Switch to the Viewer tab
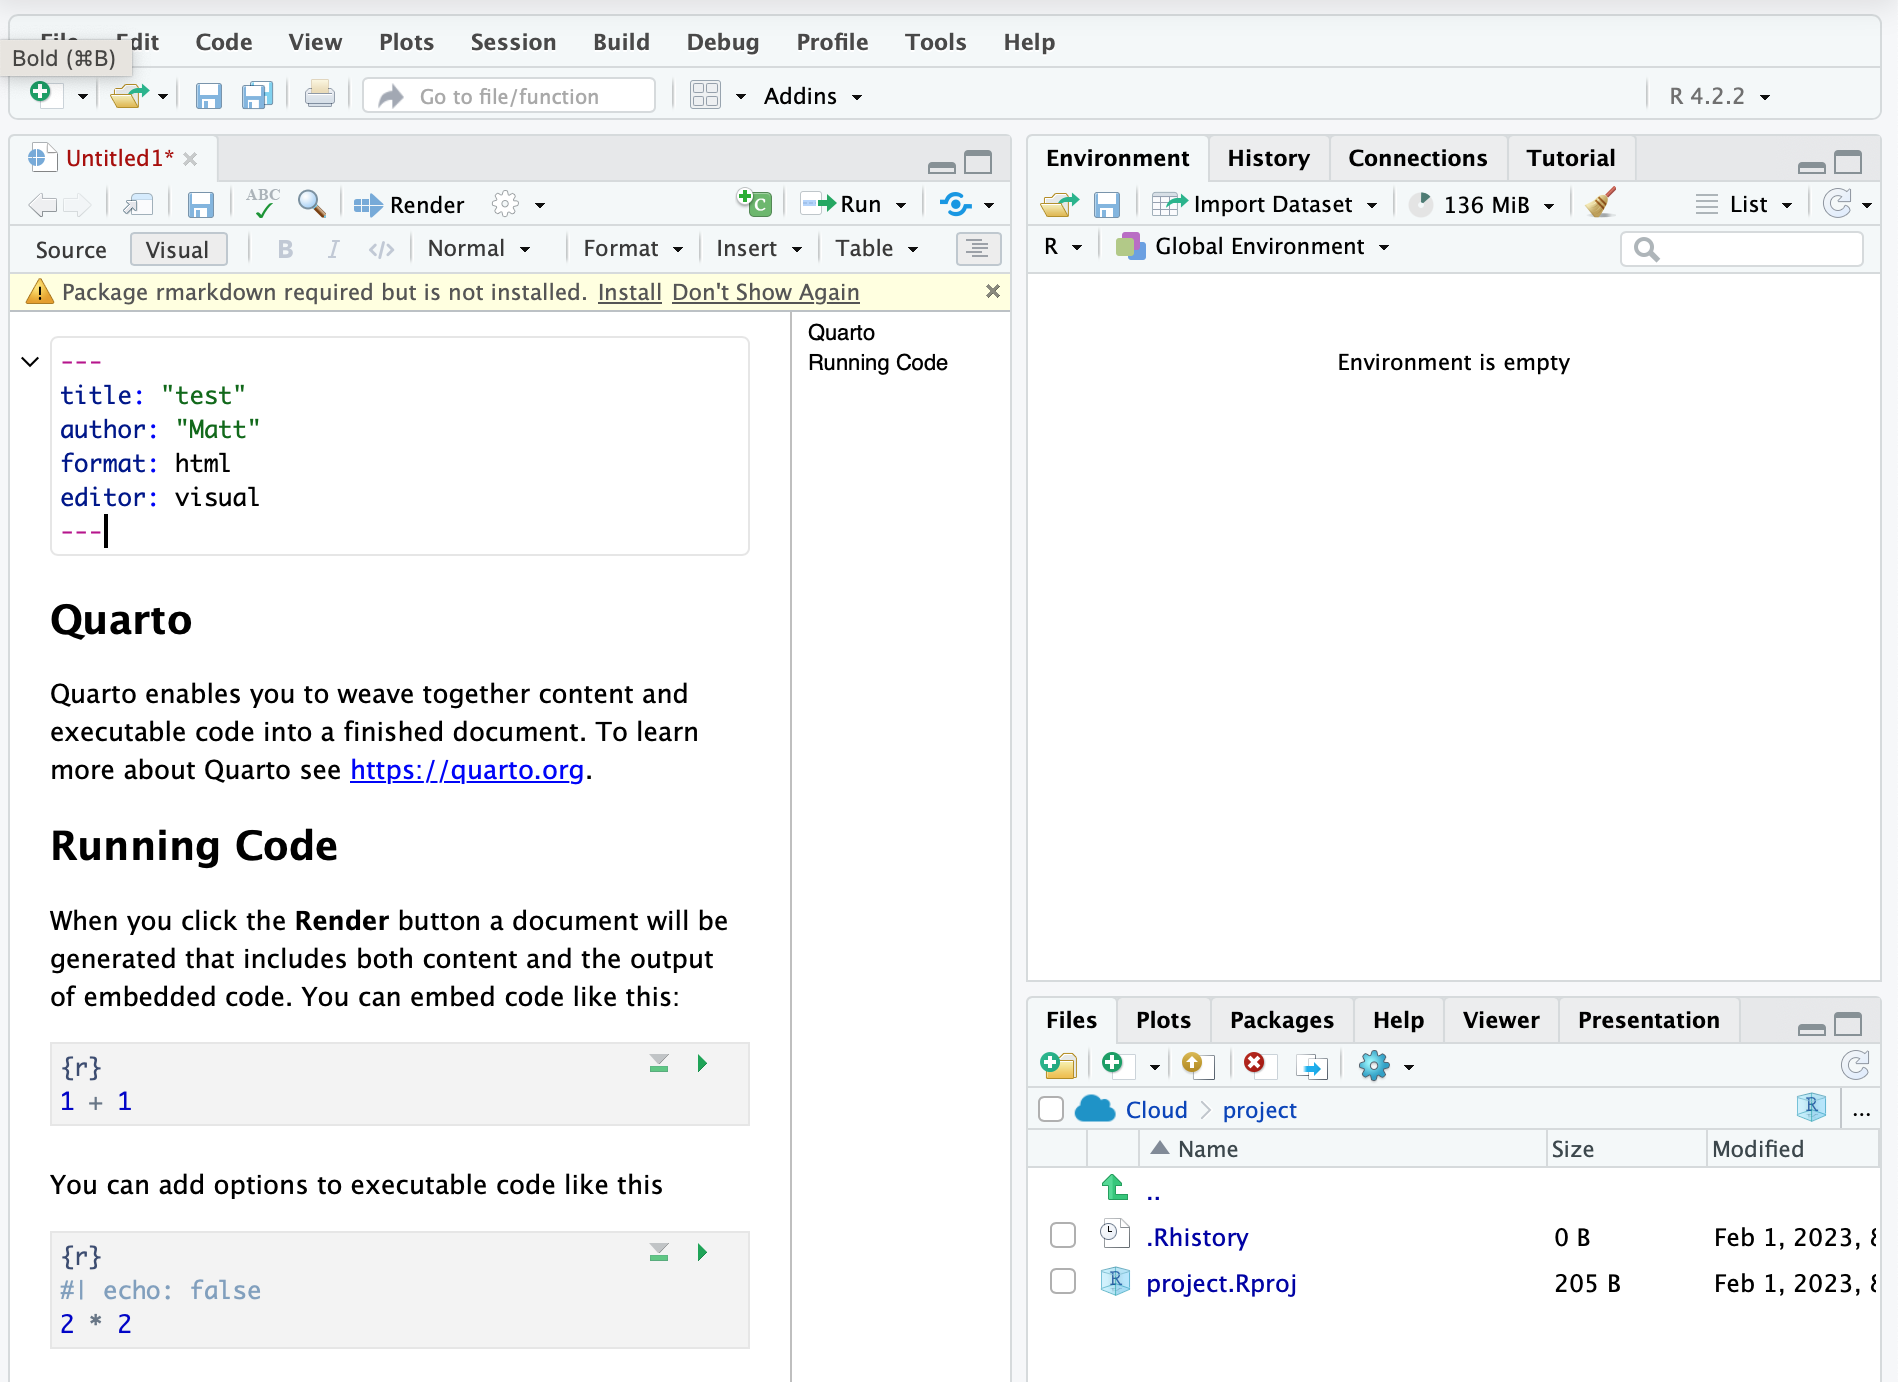 click(x=1500, y=1020)
